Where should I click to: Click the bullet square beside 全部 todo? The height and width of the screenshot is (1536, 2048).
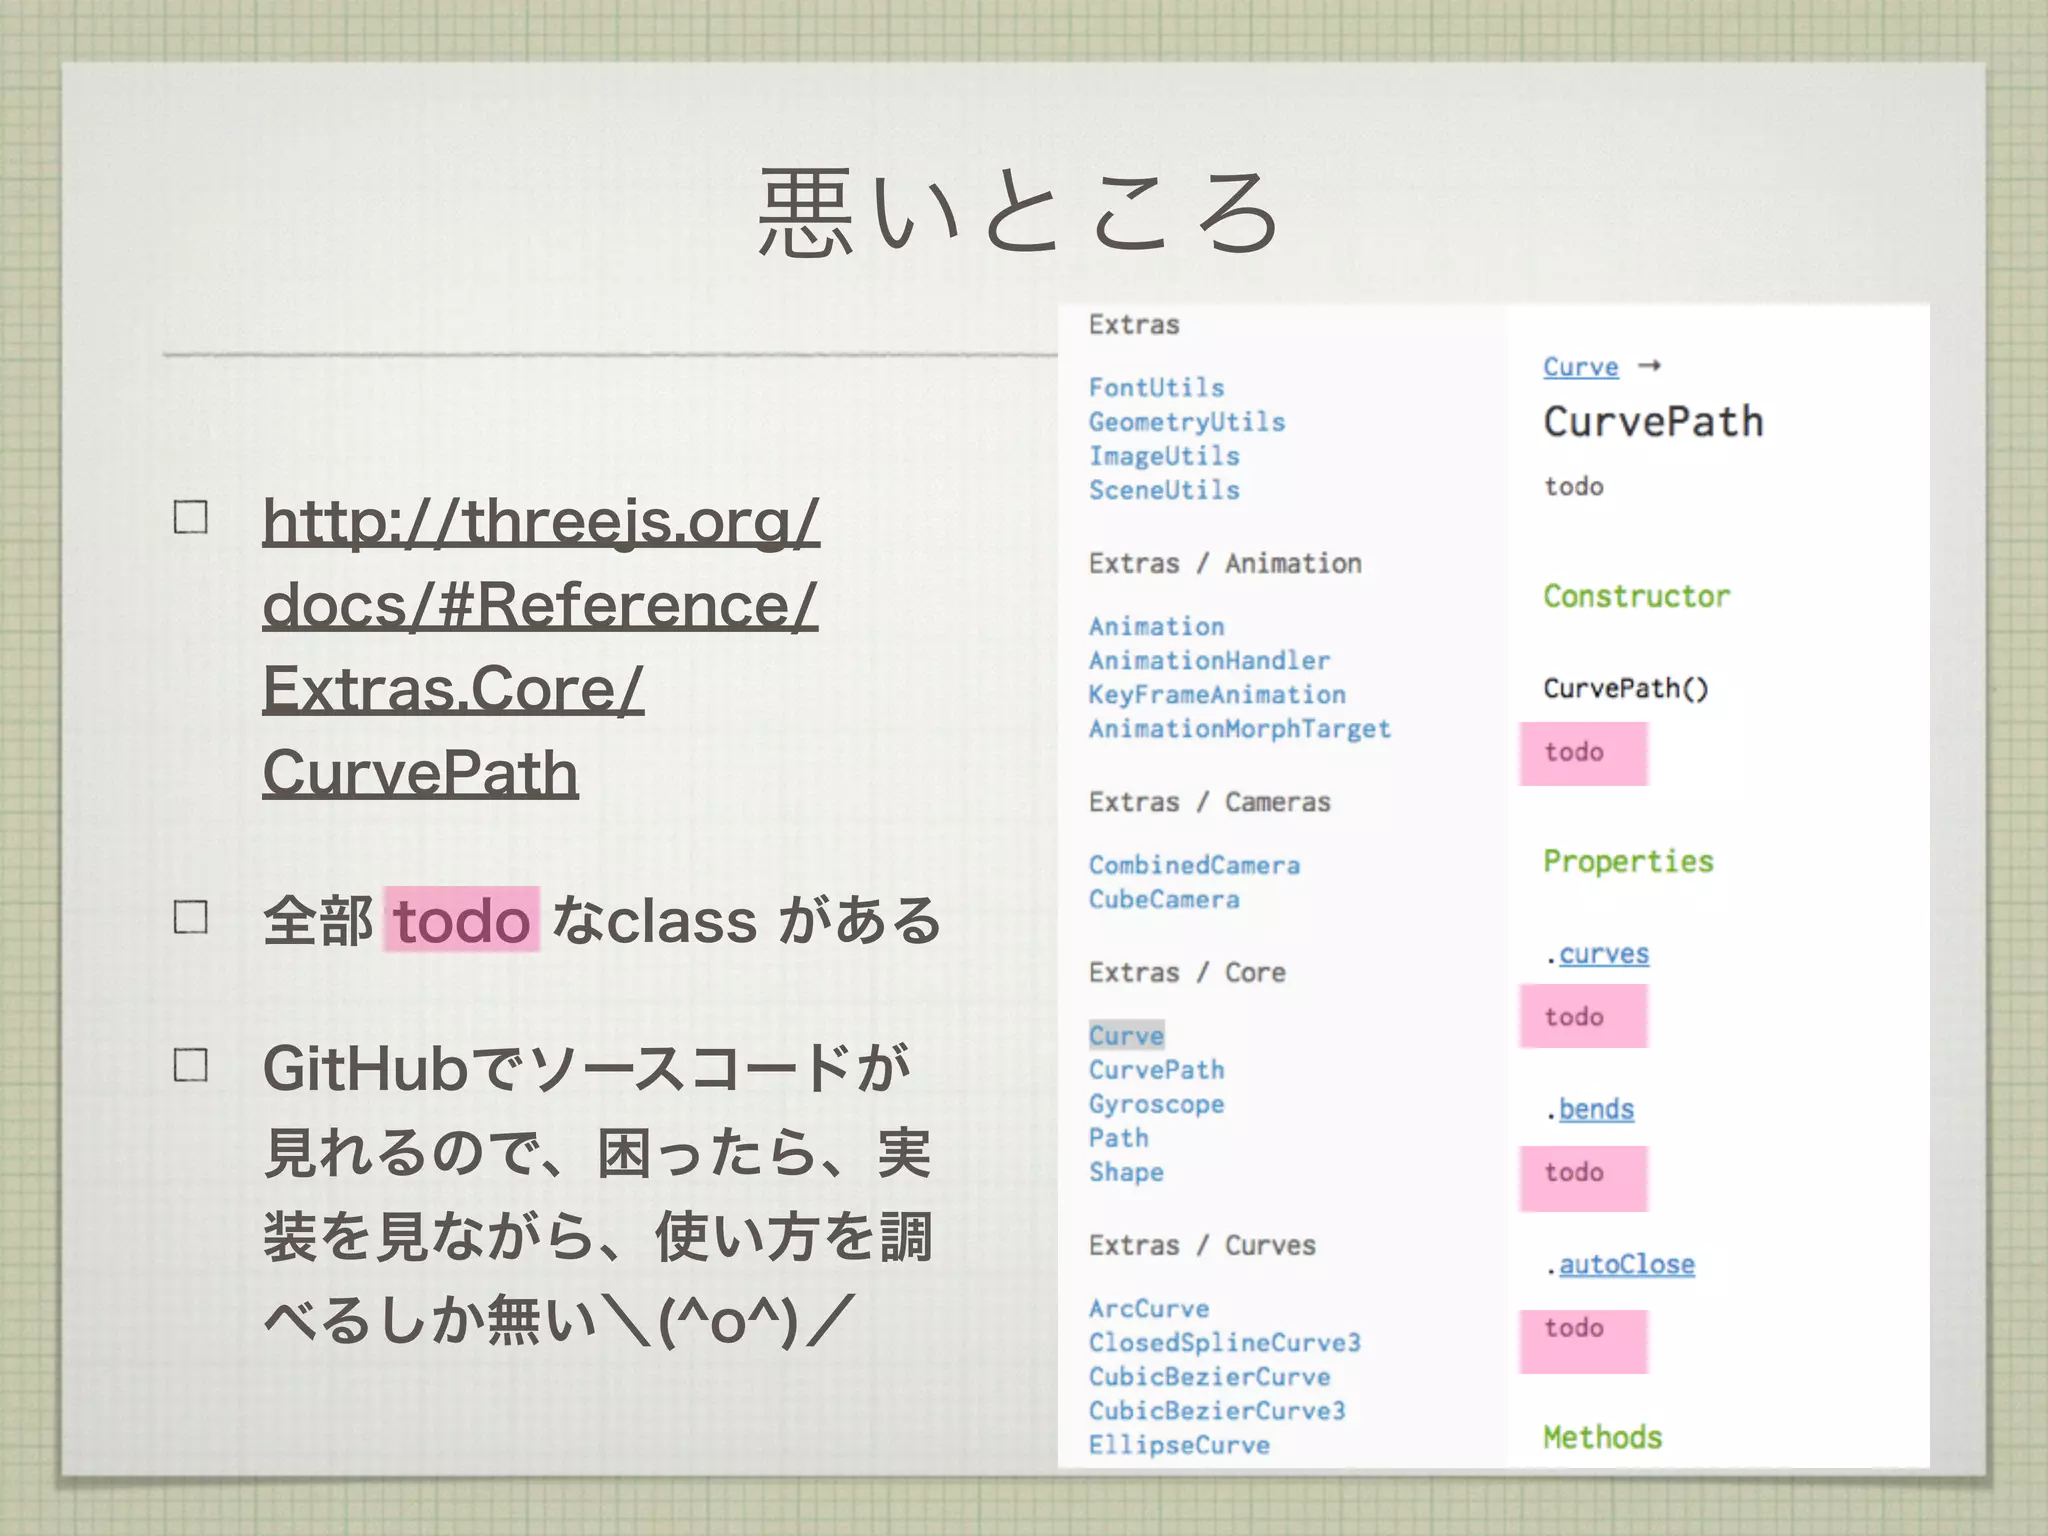pyautogui.click(x=190, y=916)
